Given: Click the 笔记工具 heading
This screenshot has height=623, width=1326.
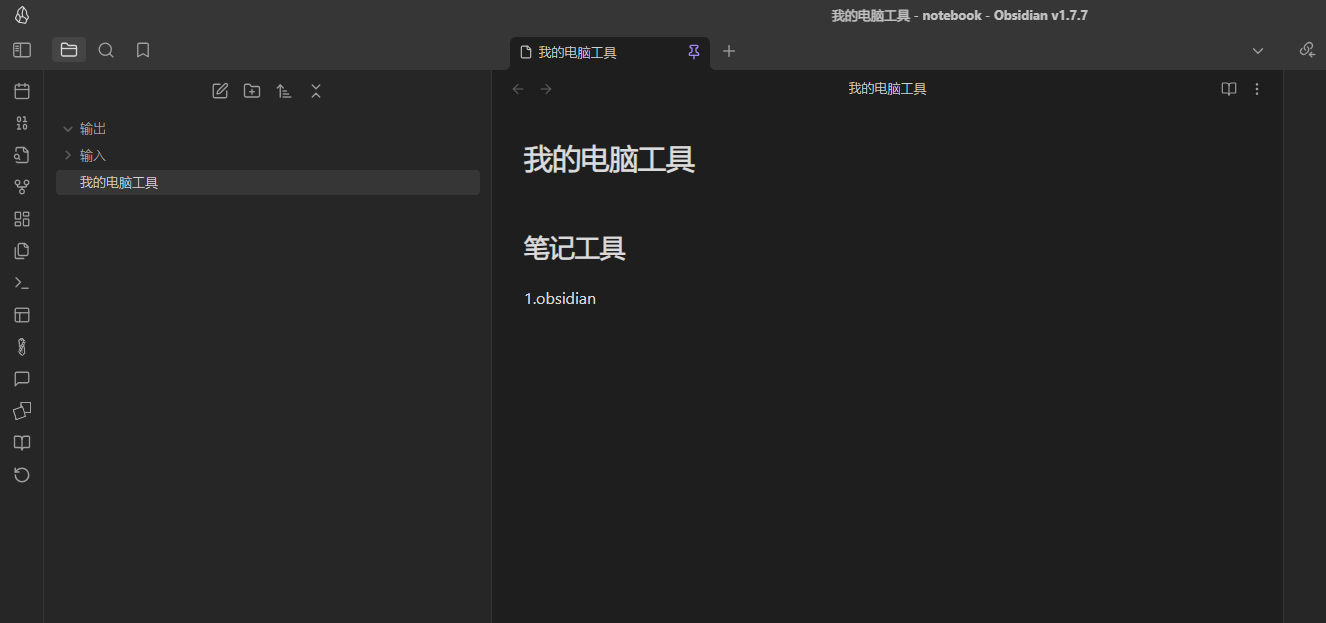Looking at the screenshot, I should [x=575, y=248].
